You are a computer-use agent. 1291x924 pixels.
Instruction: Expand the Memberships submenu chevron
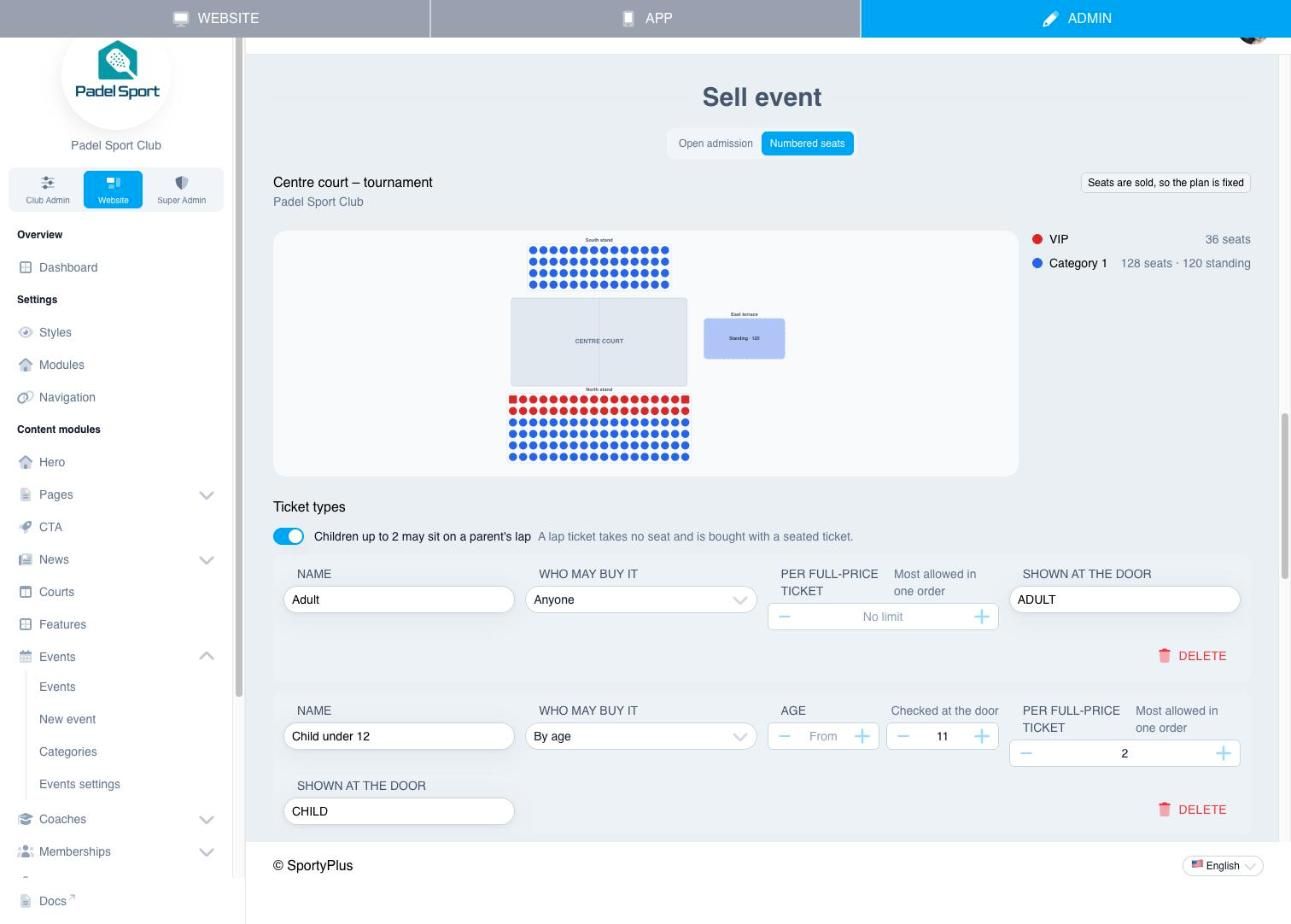click(x=207, y=852)
